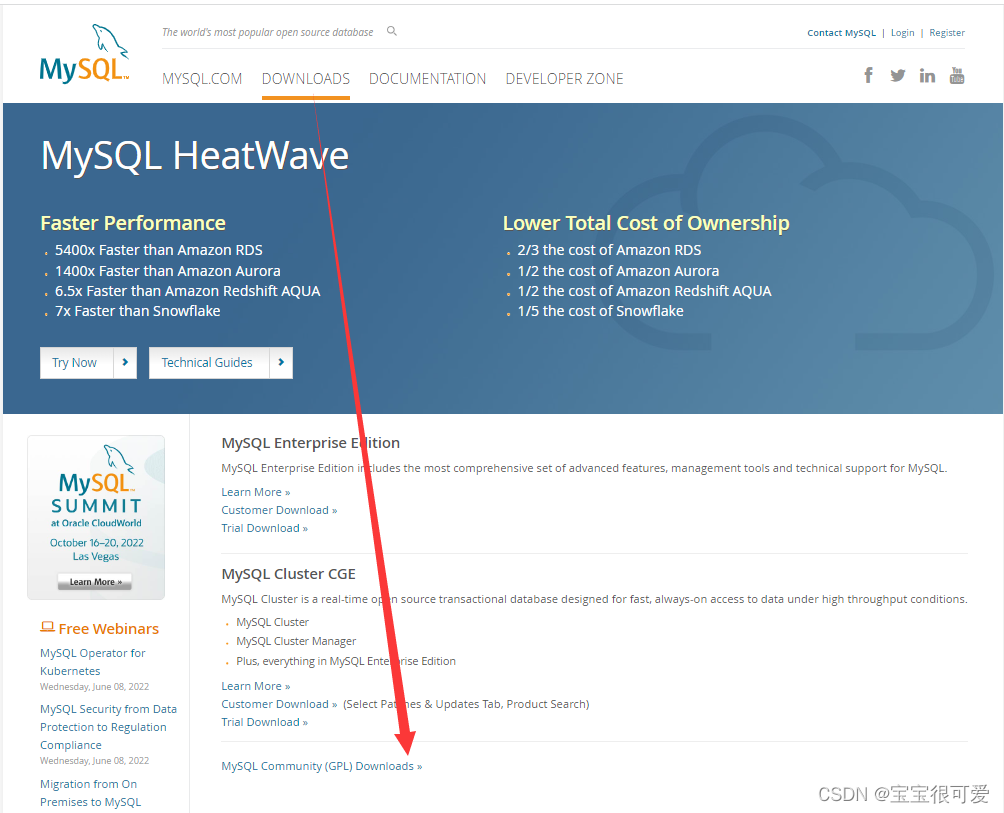
Task: Click '5400x Faster than Amazon RDS' text
Action: [x=159, y=250]
